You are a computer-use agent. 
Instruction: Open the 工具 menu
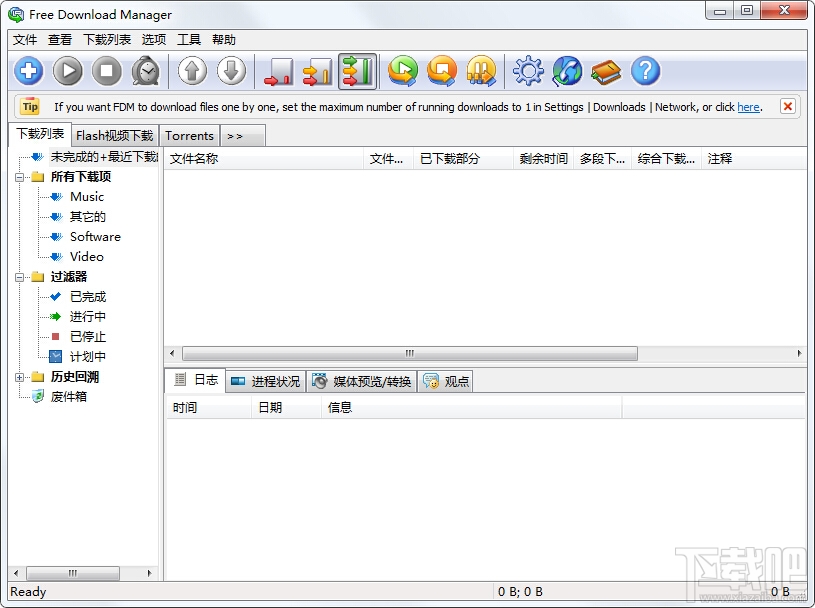click(x=189, y=39)
